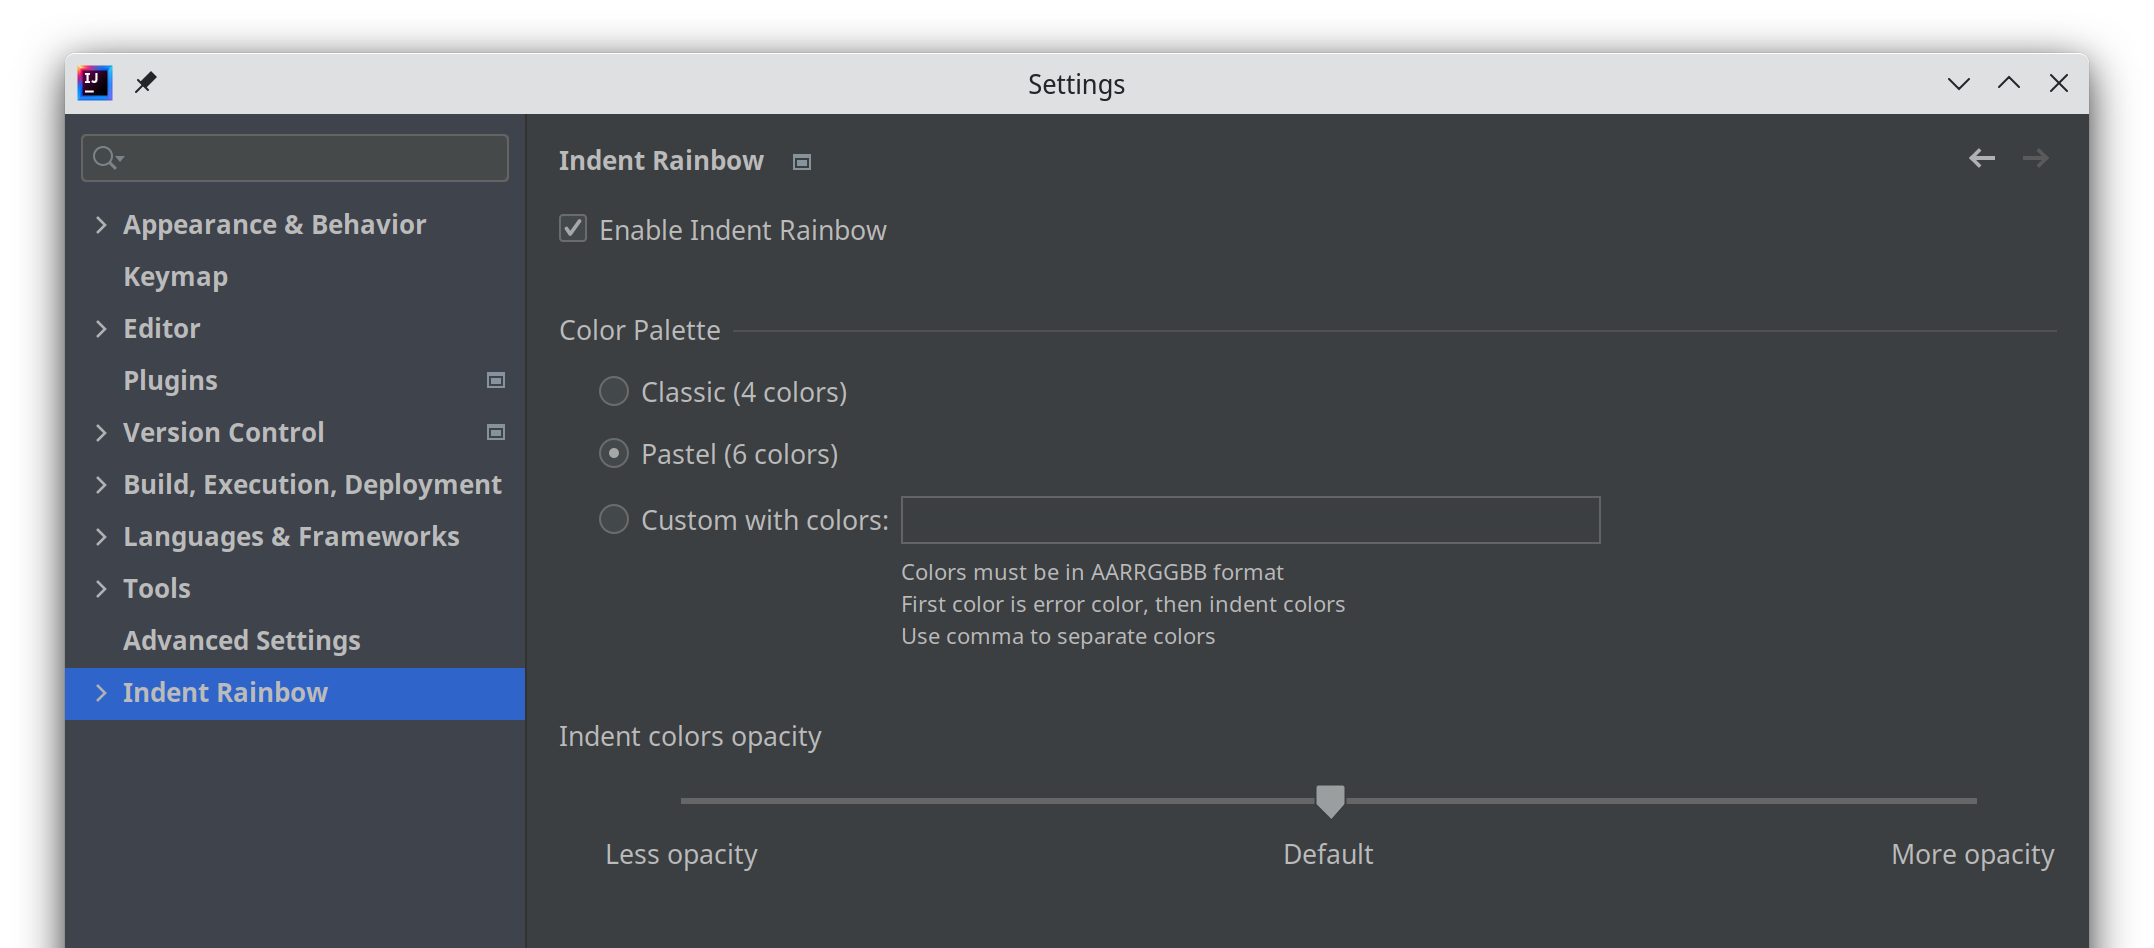This screenshot has height=948, width=2154.
Task: Click the forward navigation arrow
Action: pyautogui.click(x=2037, y=157)
